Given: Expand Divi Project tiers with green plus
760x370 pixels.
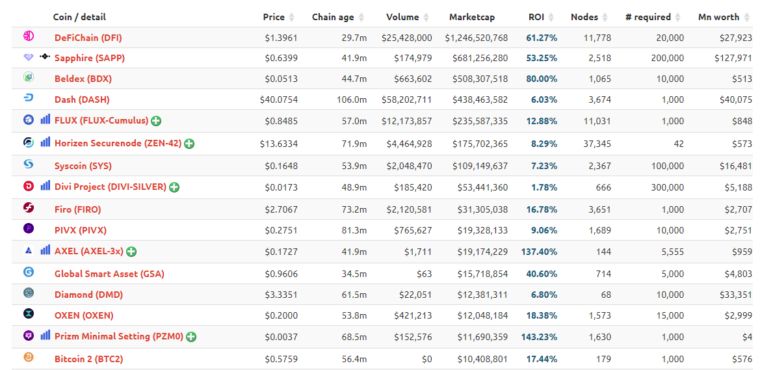Looking at the screenshot, I should pyautogui.click(x=174, y=187).
